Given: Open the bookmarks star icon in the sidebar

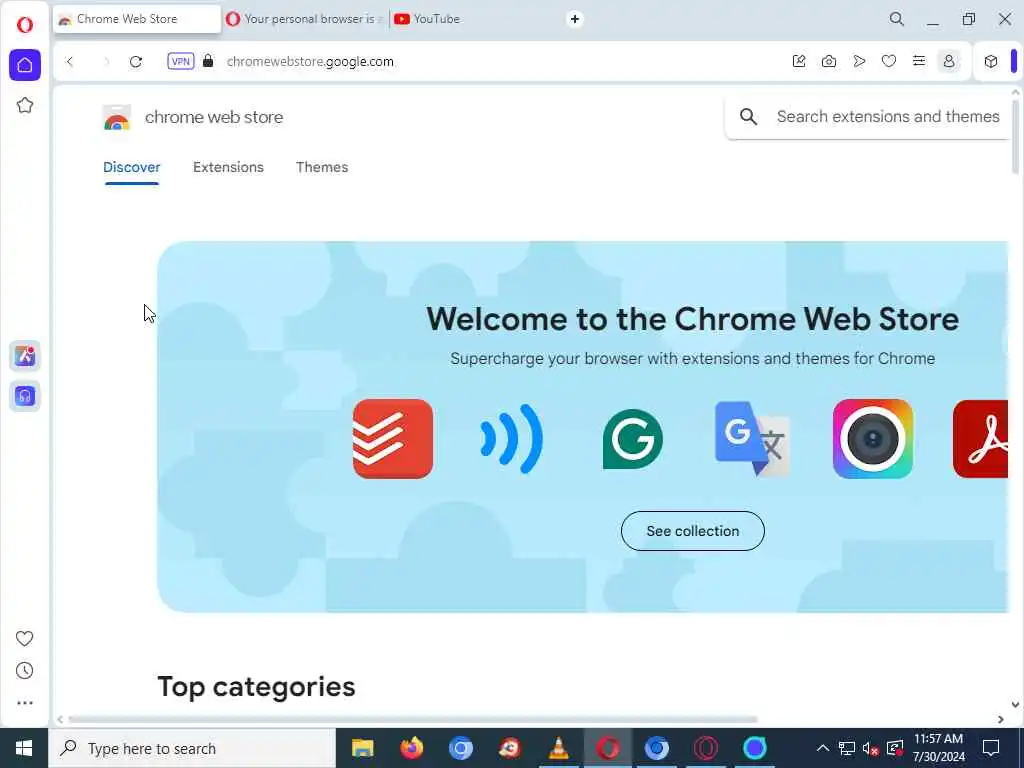Looking at the screenshot, I should coord(25,105).
